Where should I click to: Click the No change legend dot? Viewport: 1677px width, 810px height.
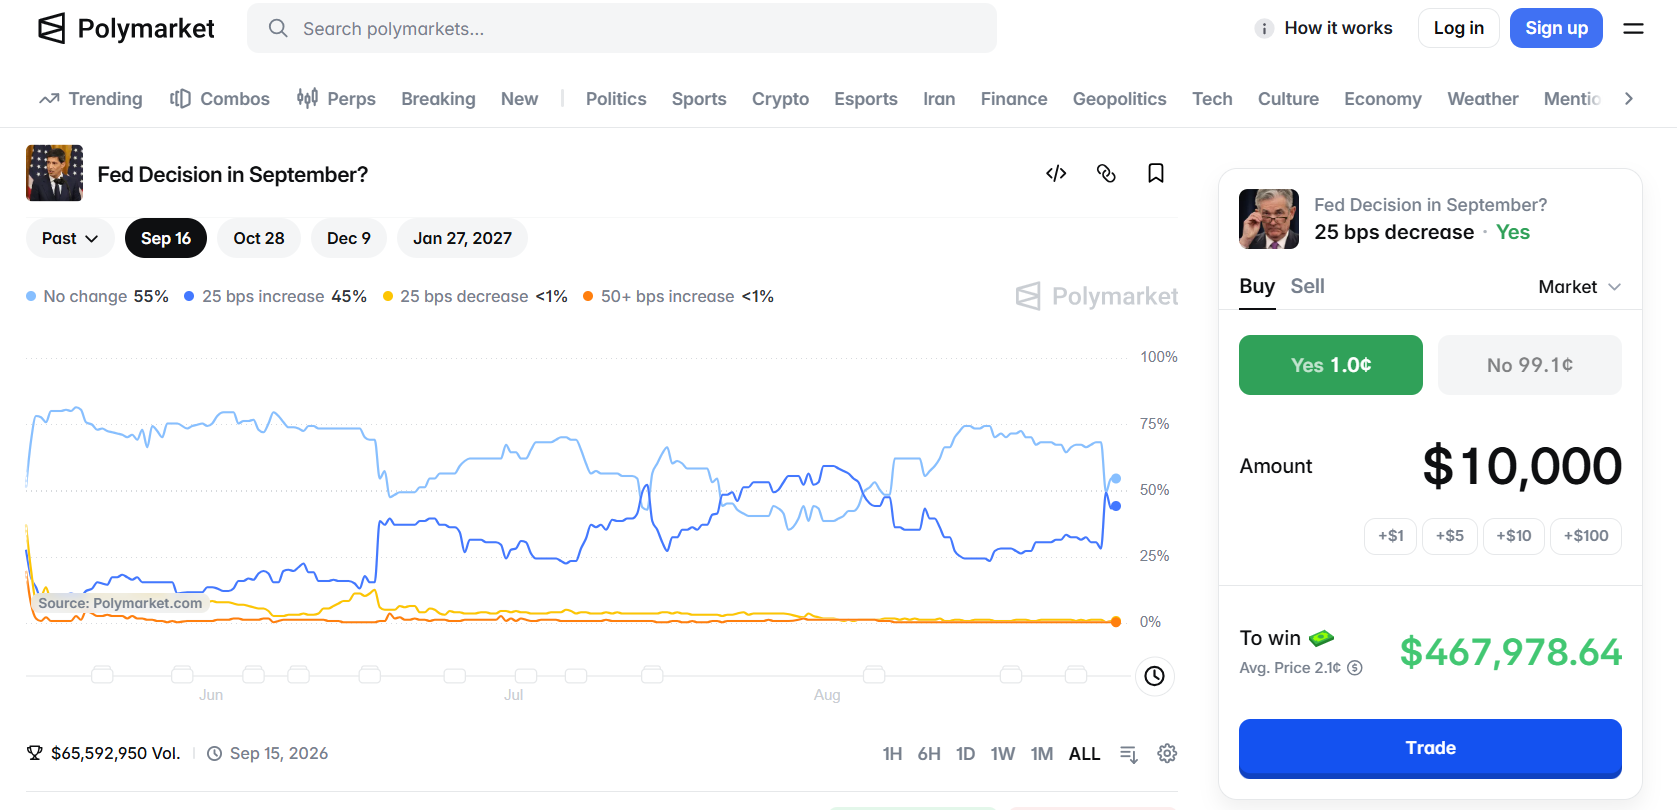coord(31,296)
